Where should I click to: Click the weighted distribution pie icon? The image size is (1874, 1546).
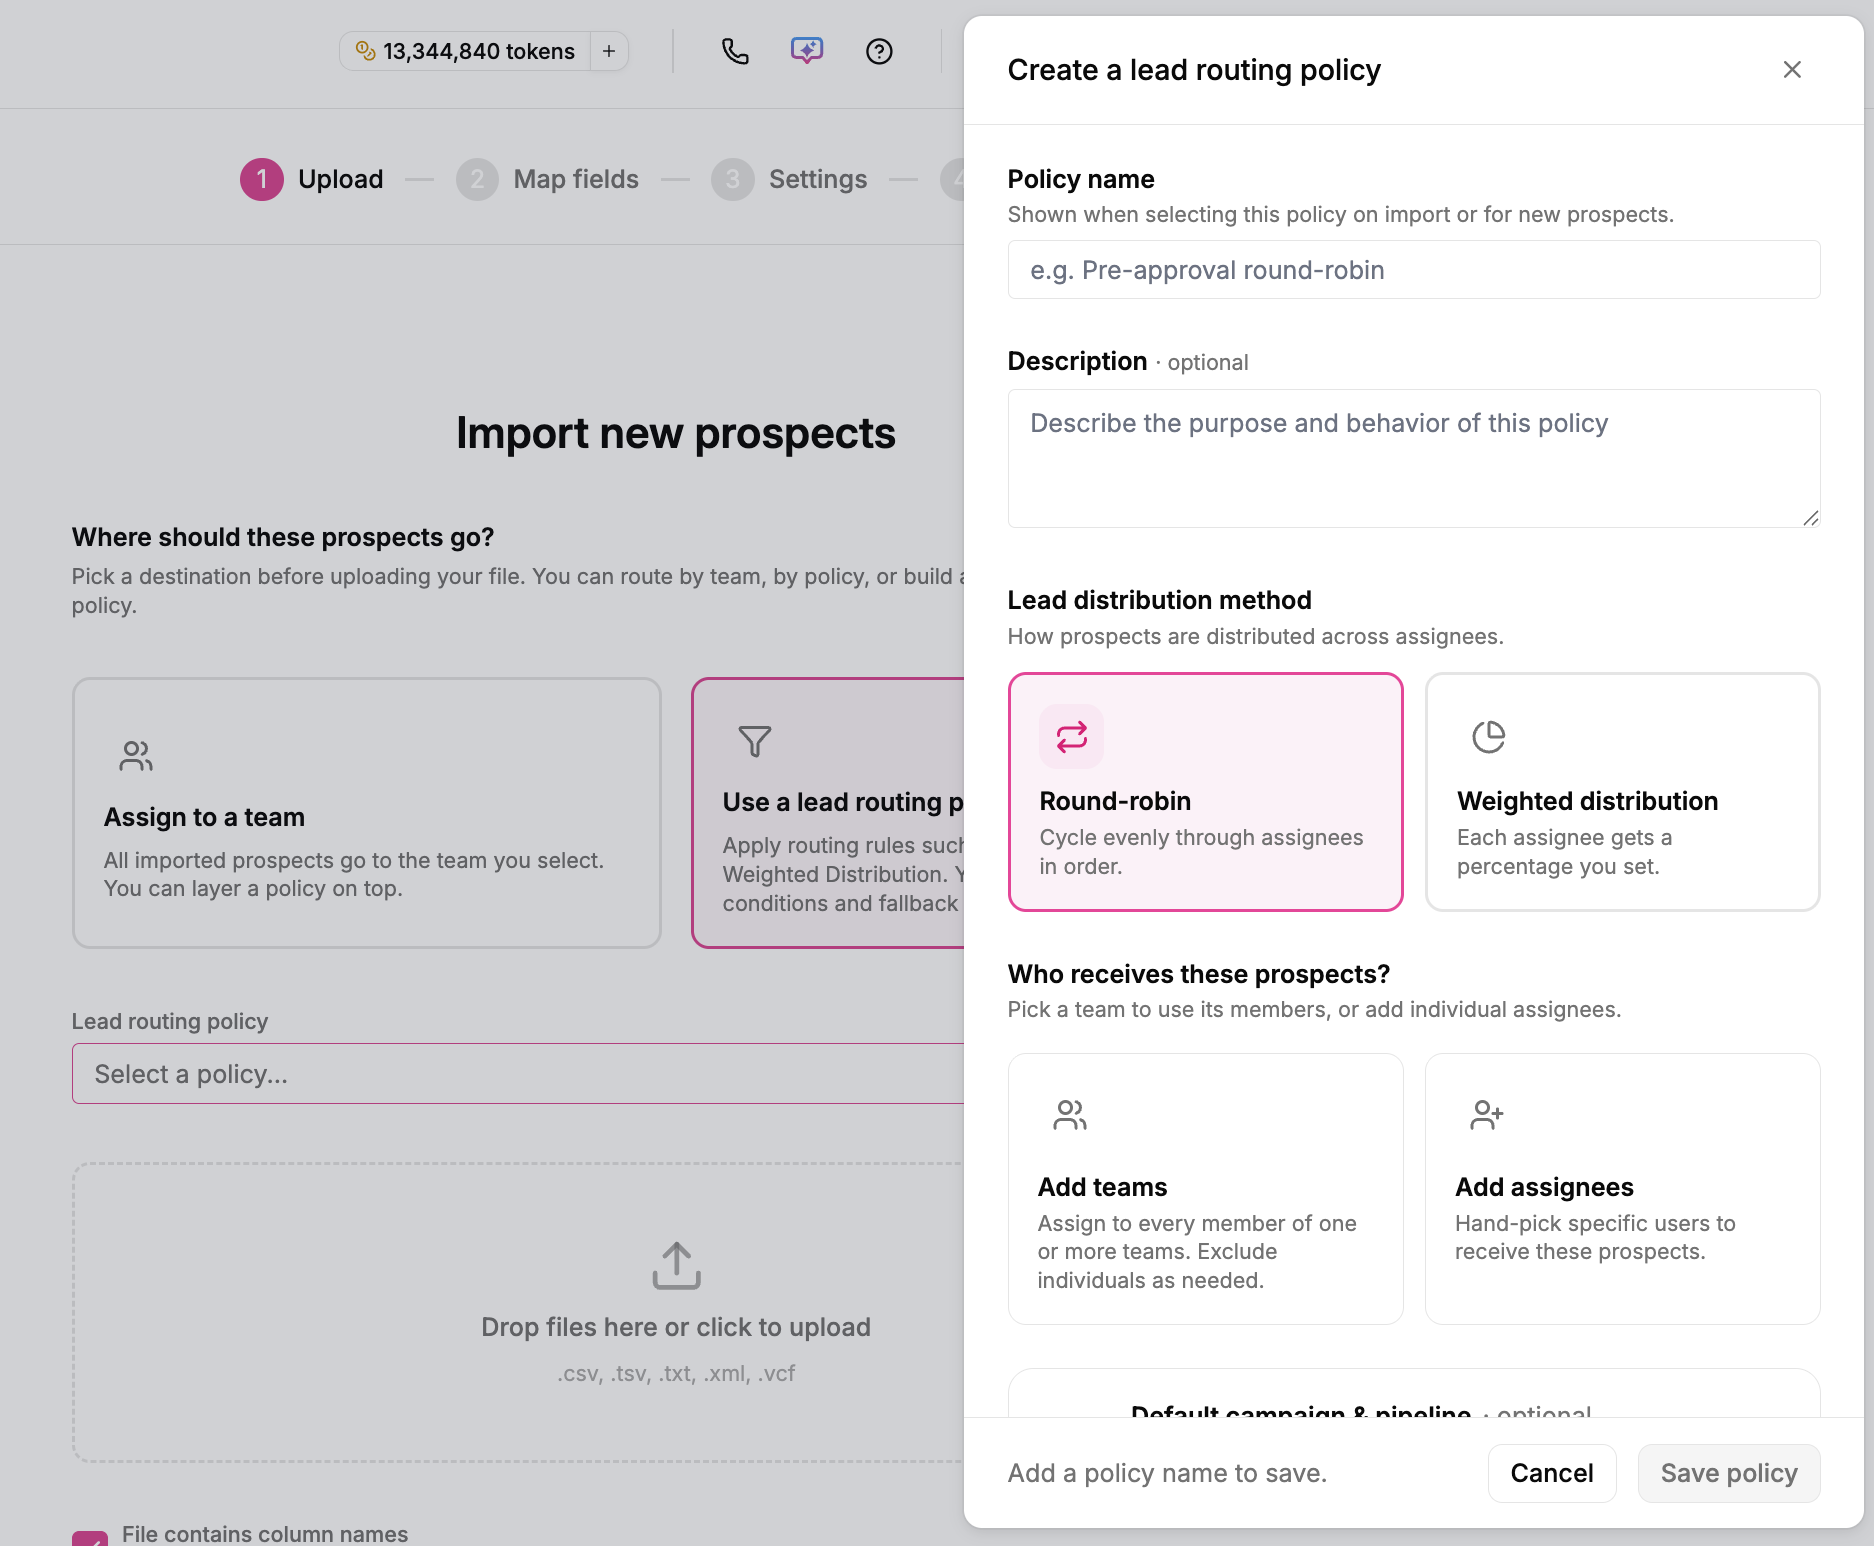[1488, 737]
